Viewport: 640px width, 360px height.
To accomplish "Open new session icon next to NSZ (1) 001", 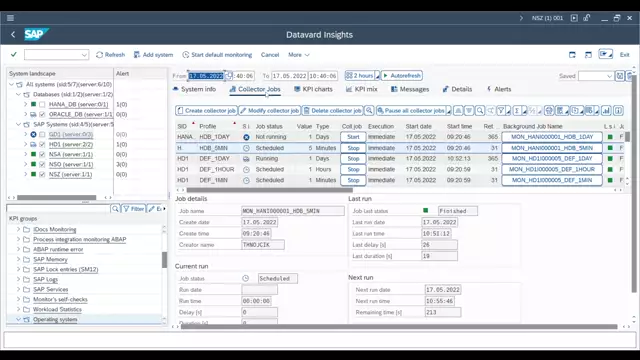I will point(574,18).
